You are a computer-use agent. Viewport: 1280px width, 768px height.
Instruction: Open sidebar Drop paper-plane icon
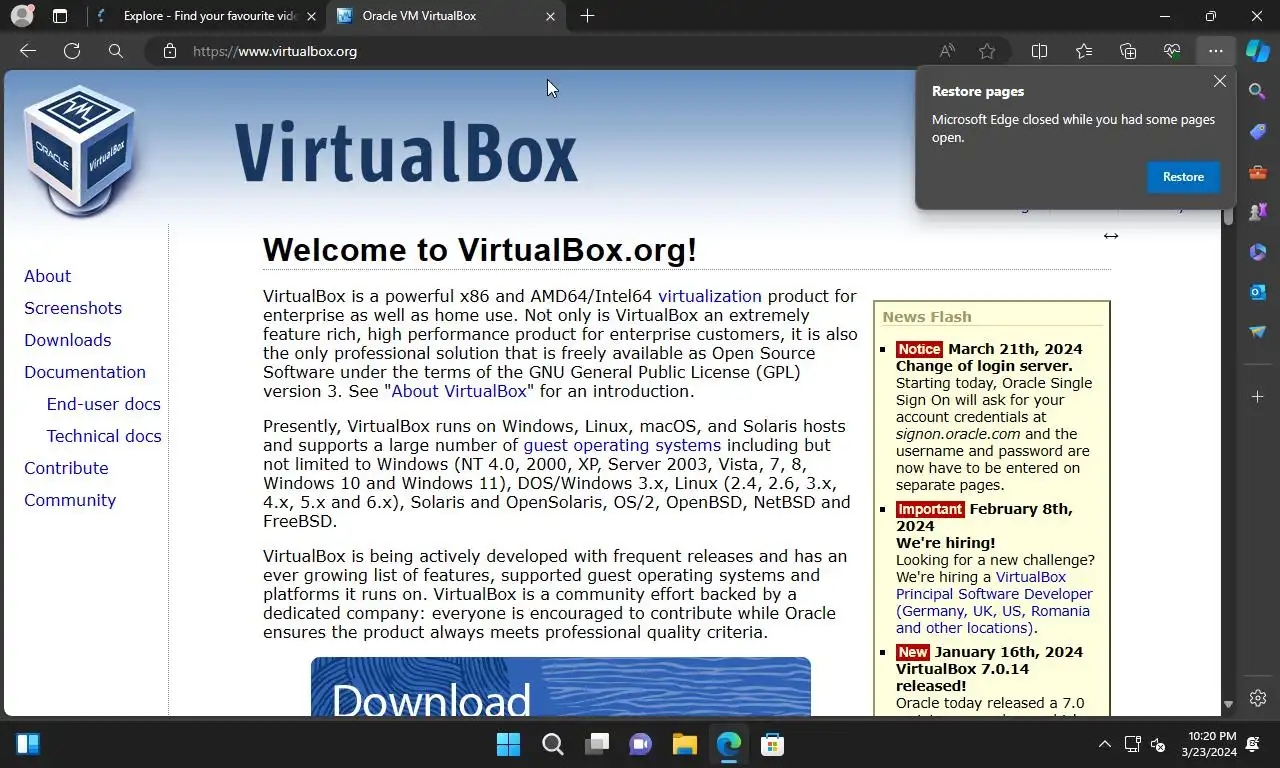[1258, 332]
